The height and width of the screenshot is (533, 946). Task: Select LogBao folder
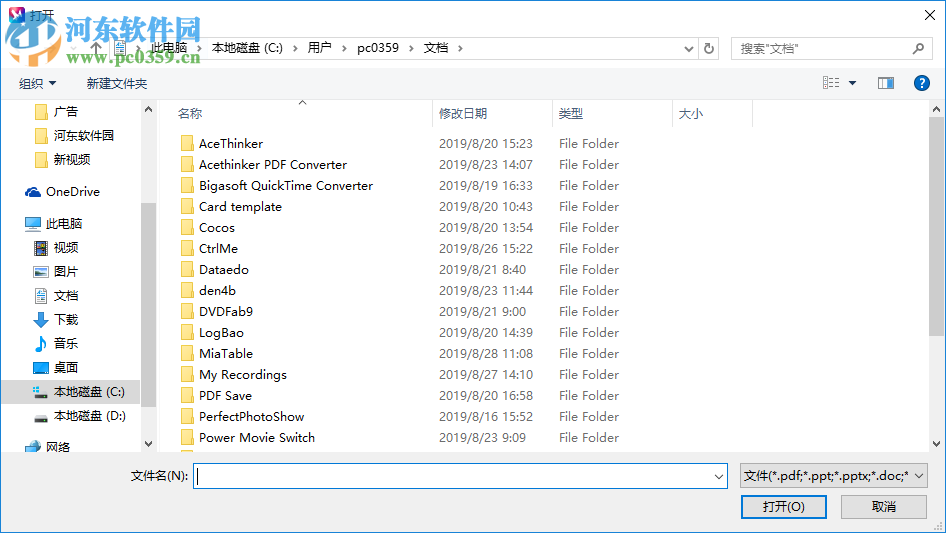point(221,333)
